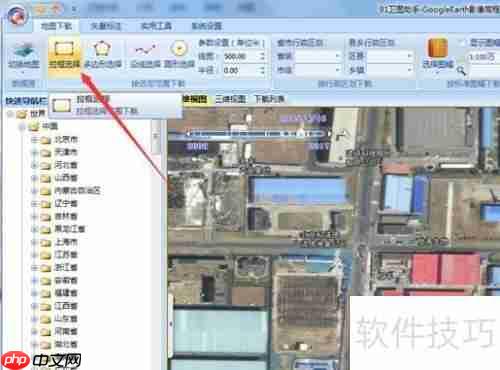Select 吉林省 in the navigation tree

point(66,216)
